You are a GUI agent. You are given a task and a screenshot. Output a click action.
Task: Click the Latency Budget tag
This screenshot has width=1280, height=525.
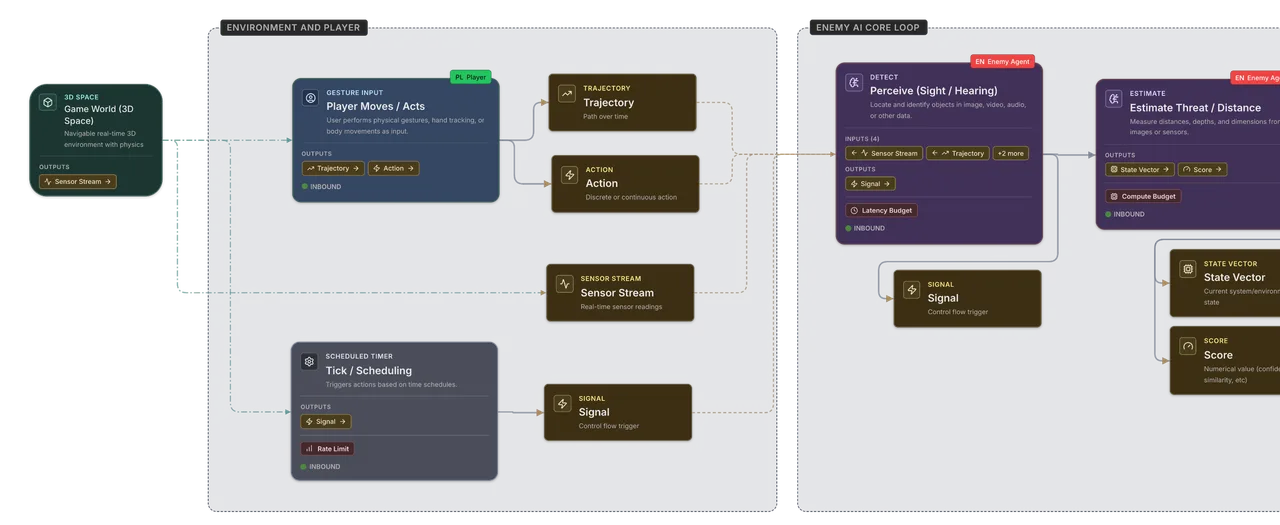coord(881,211)
